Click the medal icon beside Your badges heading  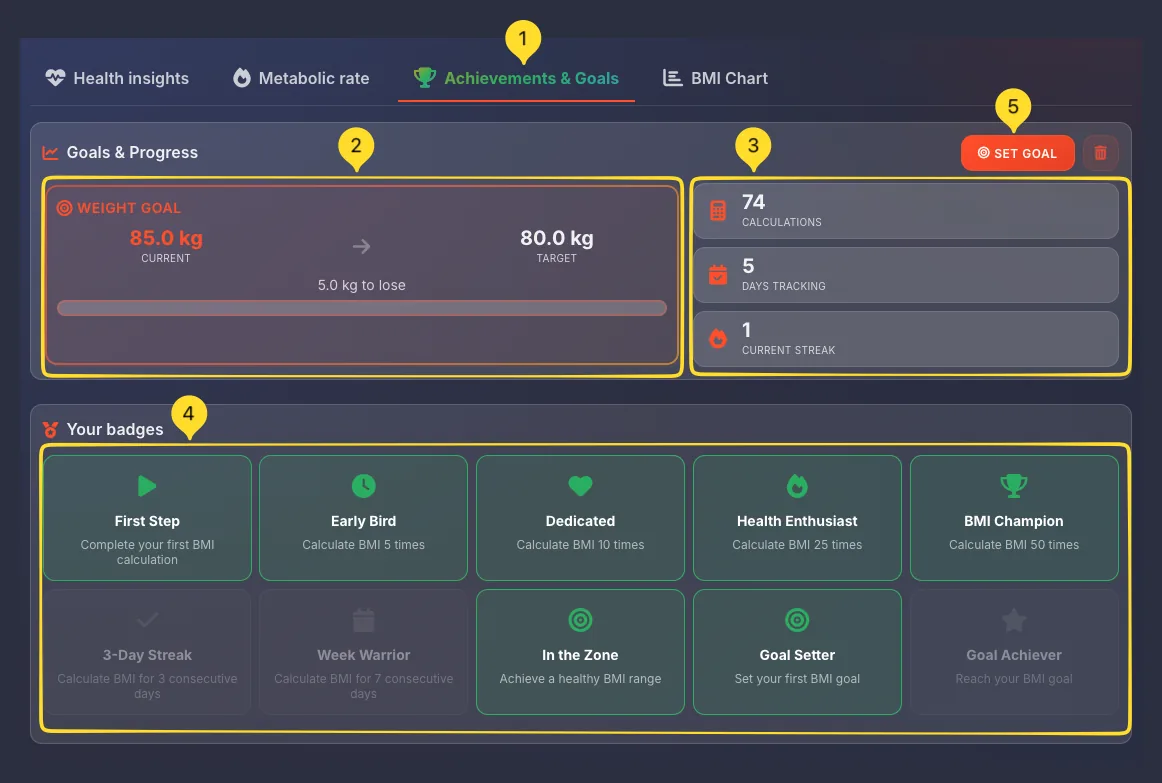(x=47, y=428)
